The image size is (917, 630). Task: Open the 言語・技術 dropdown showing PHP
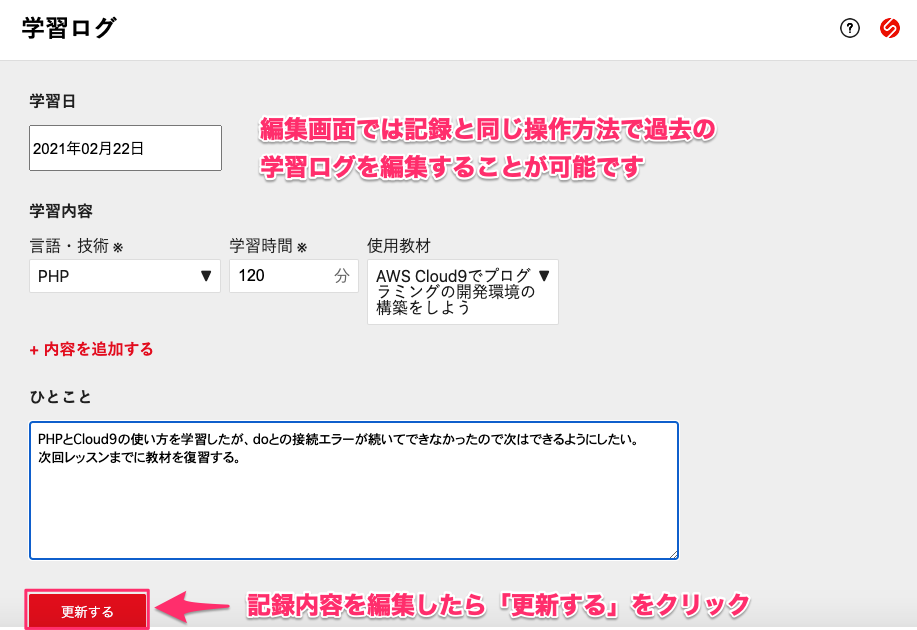[124, 276]
